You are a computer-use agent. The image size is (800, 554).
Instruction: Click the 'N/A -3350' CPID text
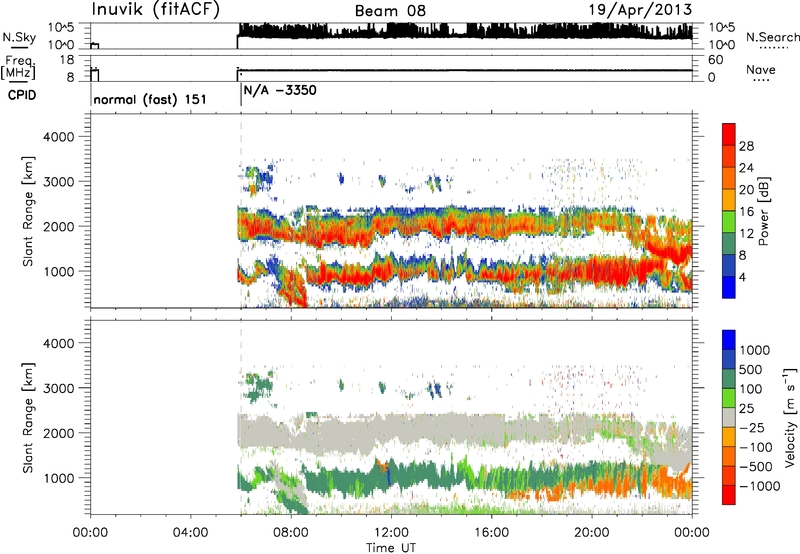(280, 90)
